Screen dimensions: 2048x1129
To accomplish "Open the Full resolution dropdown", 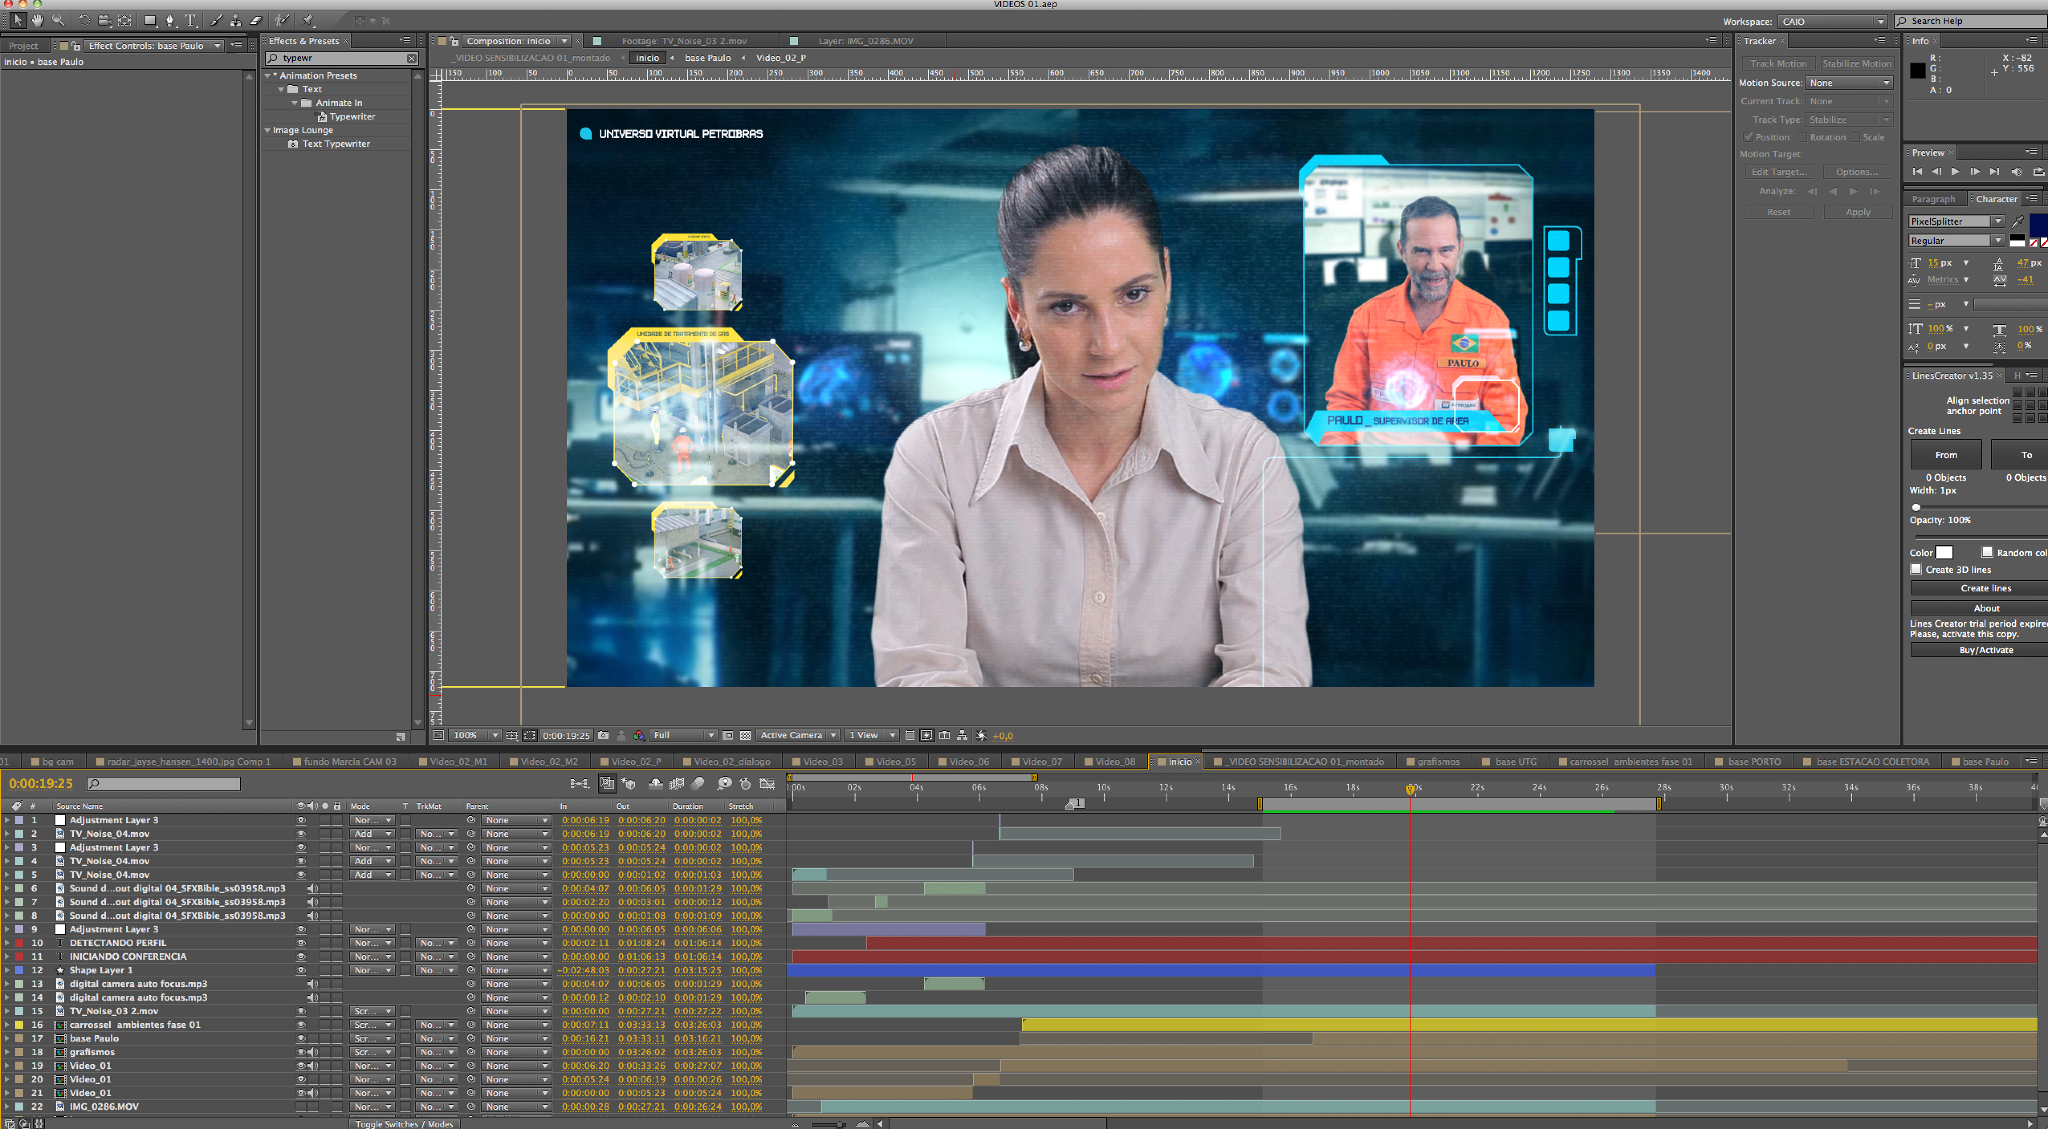I will point(684,735).
